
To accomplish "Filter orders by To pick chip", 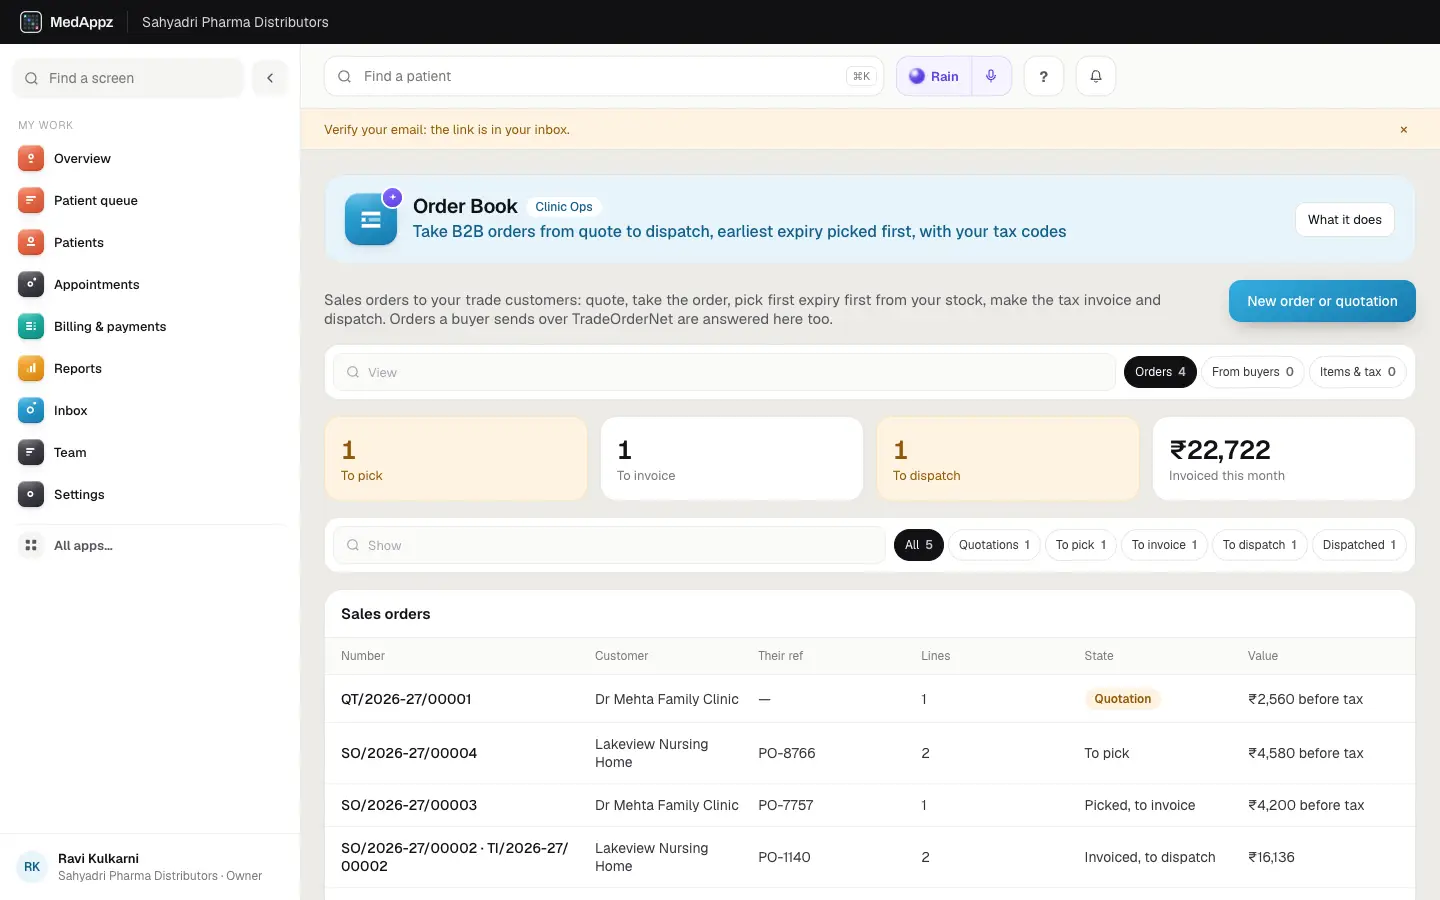I will 1081,545.
